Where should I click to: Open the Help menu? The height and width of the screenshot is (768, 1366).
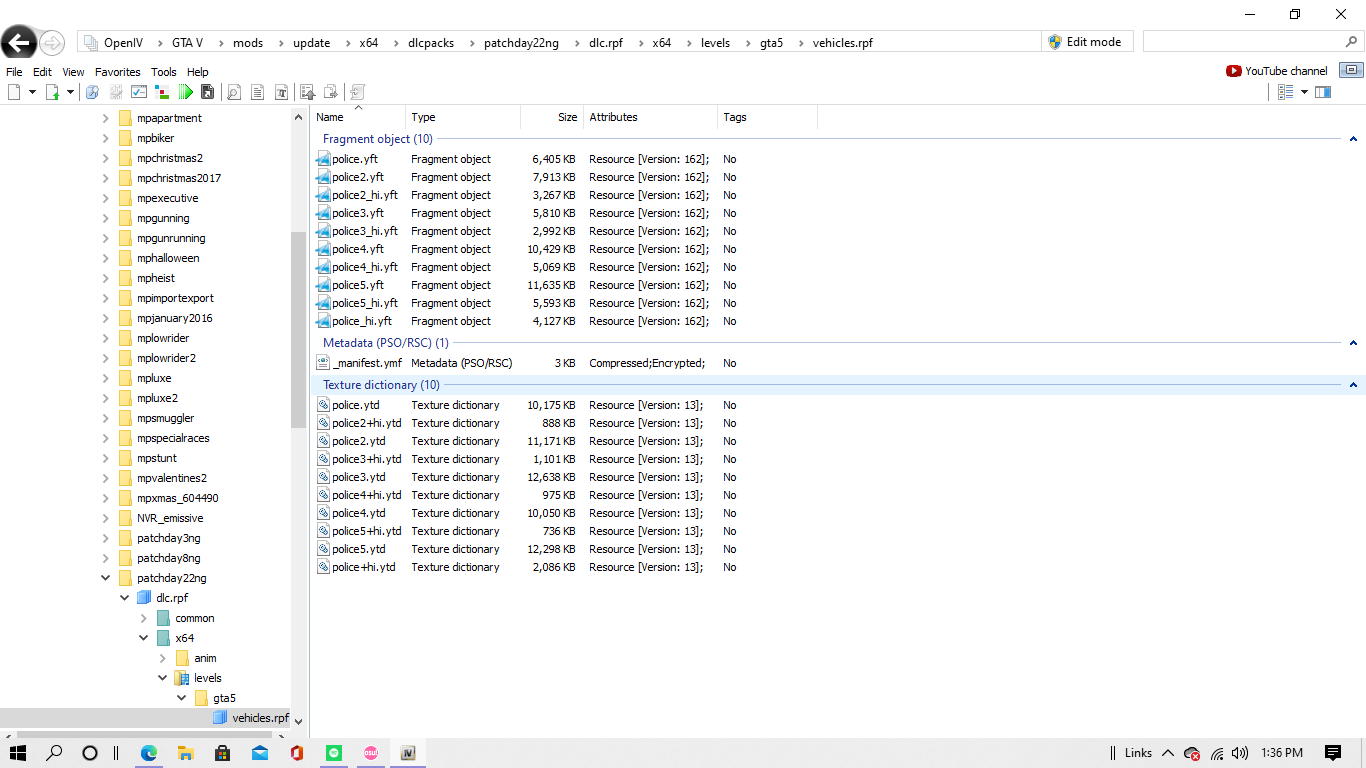click(198, 72)
